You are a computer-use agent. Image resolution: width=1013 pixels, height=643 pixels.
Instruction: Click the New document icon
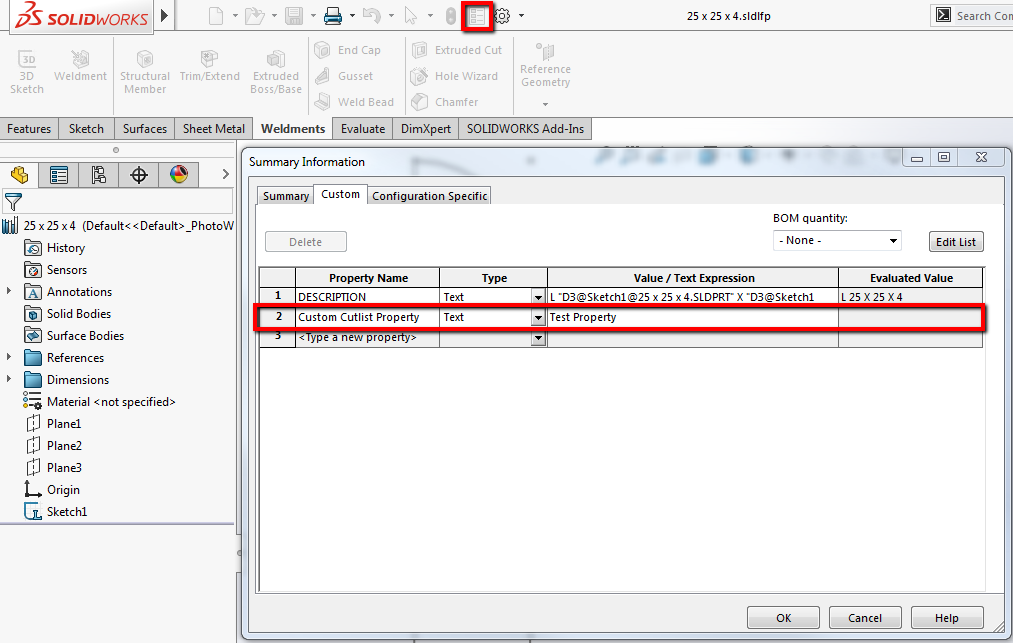(x=216, y=16)
